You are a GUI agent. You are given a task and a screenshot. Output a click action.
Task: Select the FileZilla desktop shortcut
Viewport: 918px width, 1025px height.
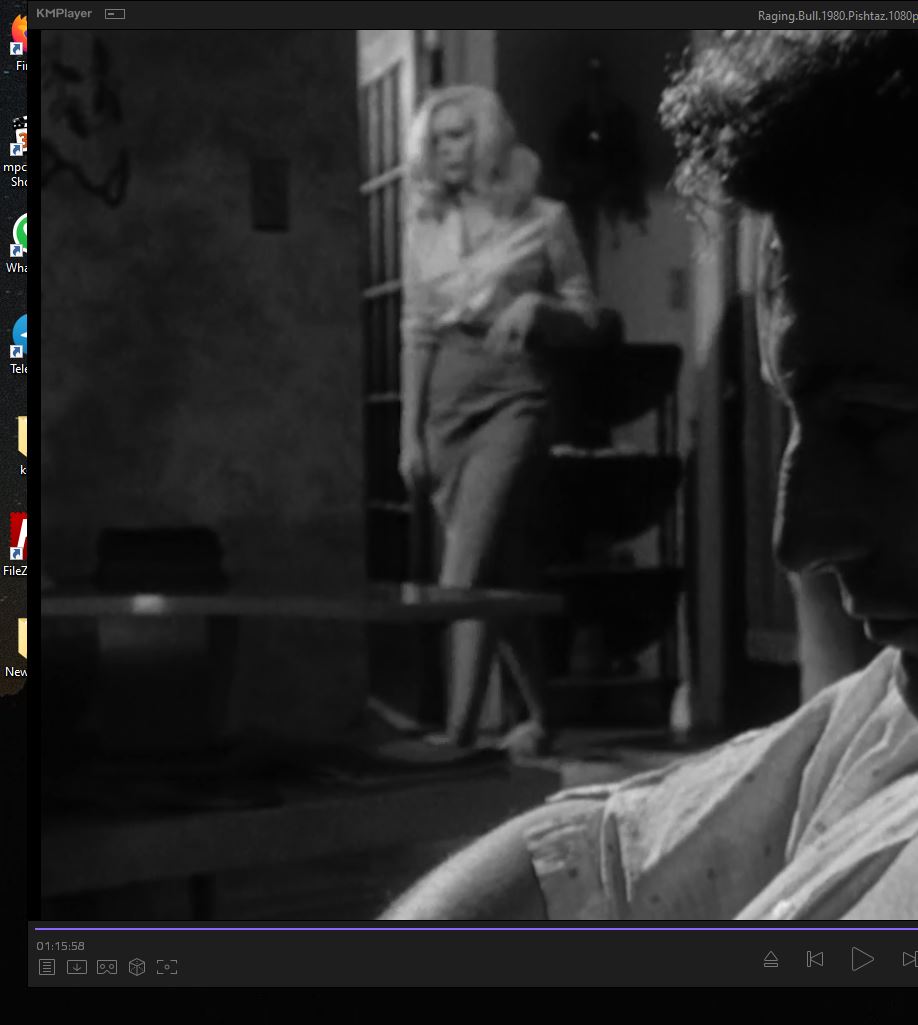click(17, 540)
